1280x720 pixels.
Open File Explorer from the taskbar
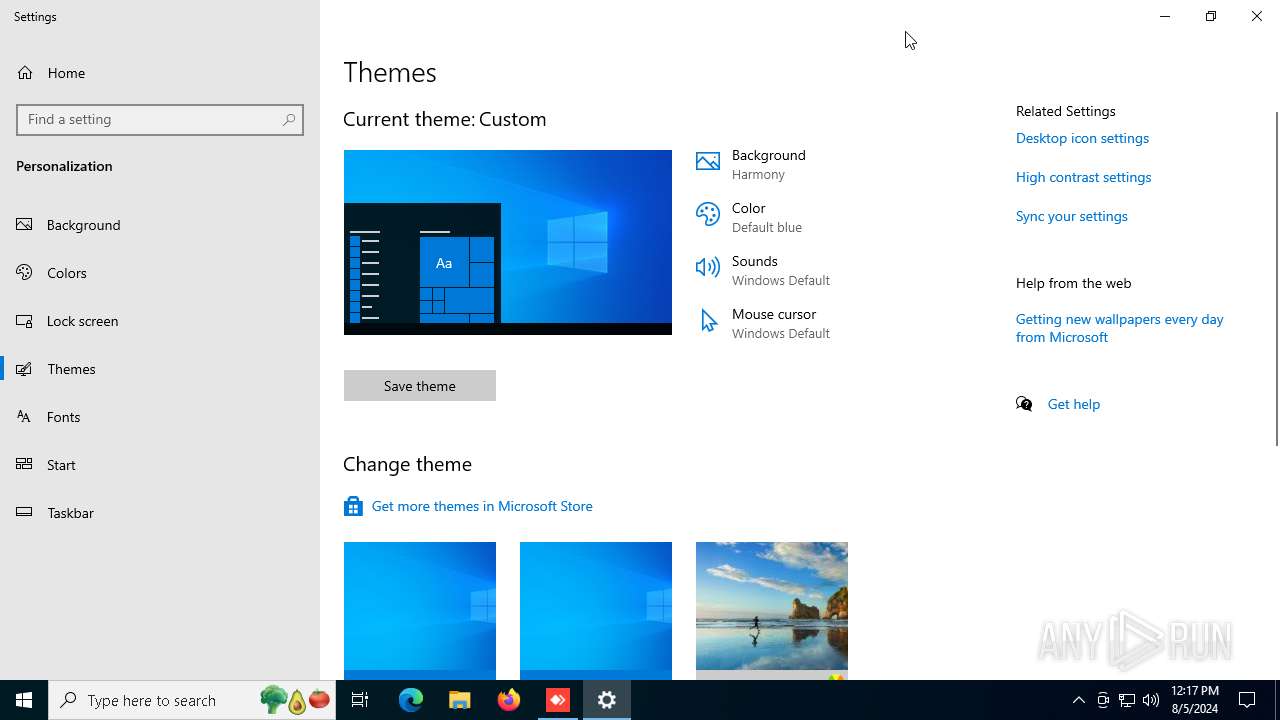(460, 700)
